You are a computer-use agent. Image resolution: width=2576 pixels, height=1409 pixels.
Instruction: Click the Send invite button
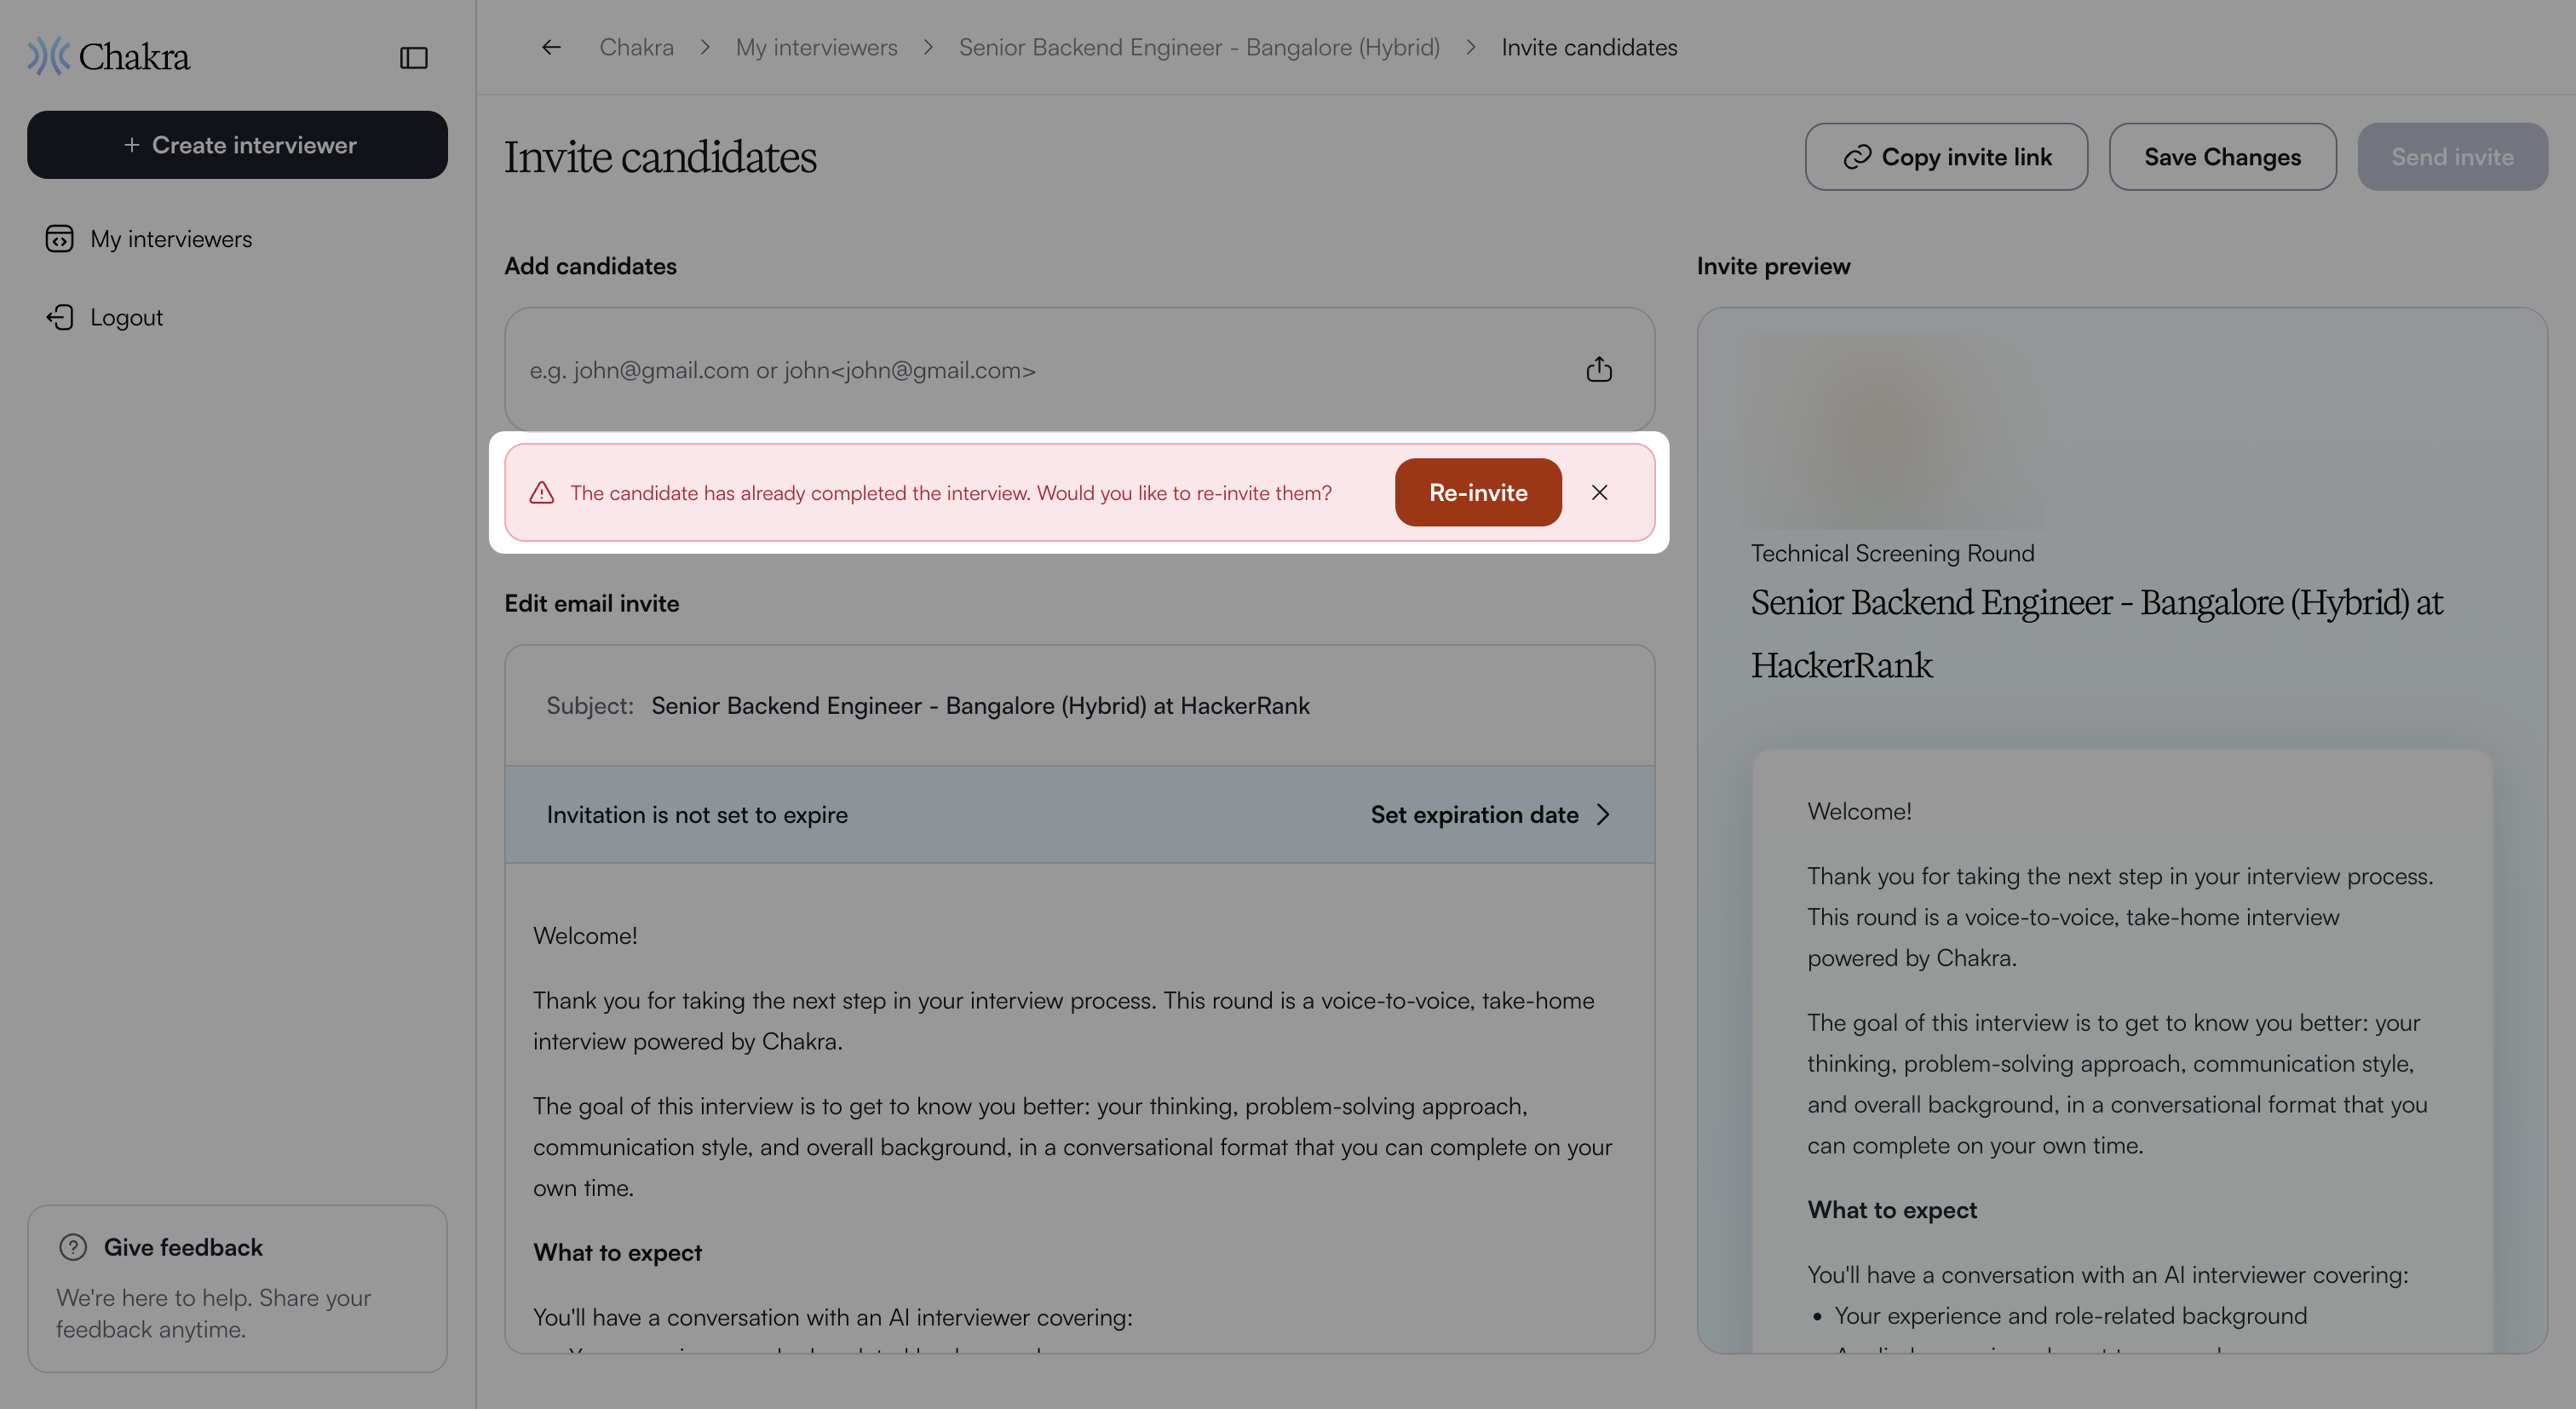pyautogui.click(x=2452, y=157)
